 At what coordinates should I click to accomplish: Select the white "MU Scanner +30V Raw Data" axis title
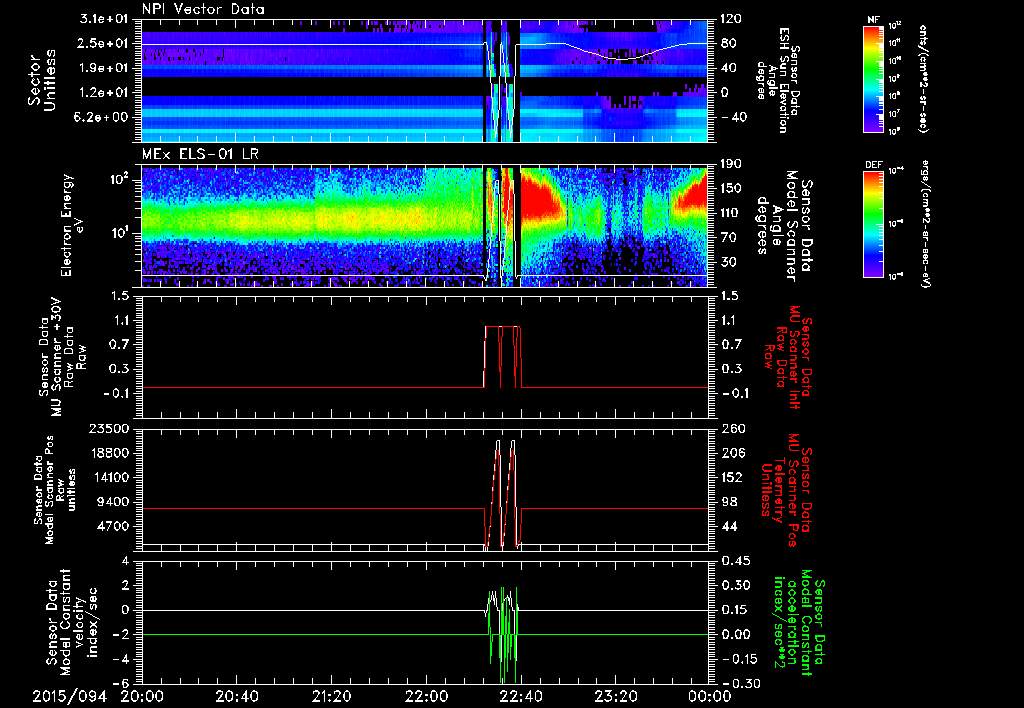[63, 357]
